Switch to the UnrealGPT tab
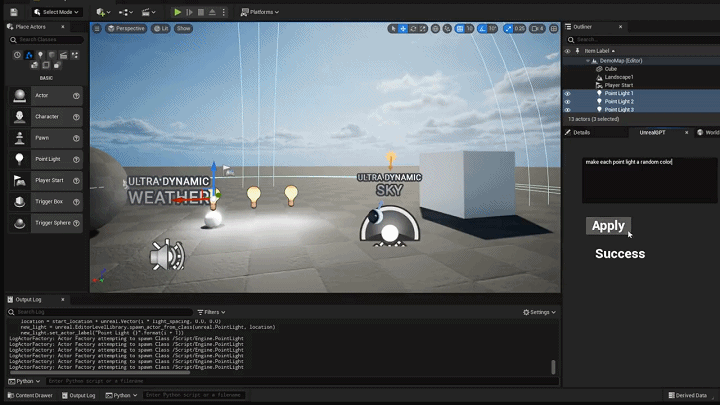Image resolution: width=720 pixels, height=405 pixels. (652, 132)
